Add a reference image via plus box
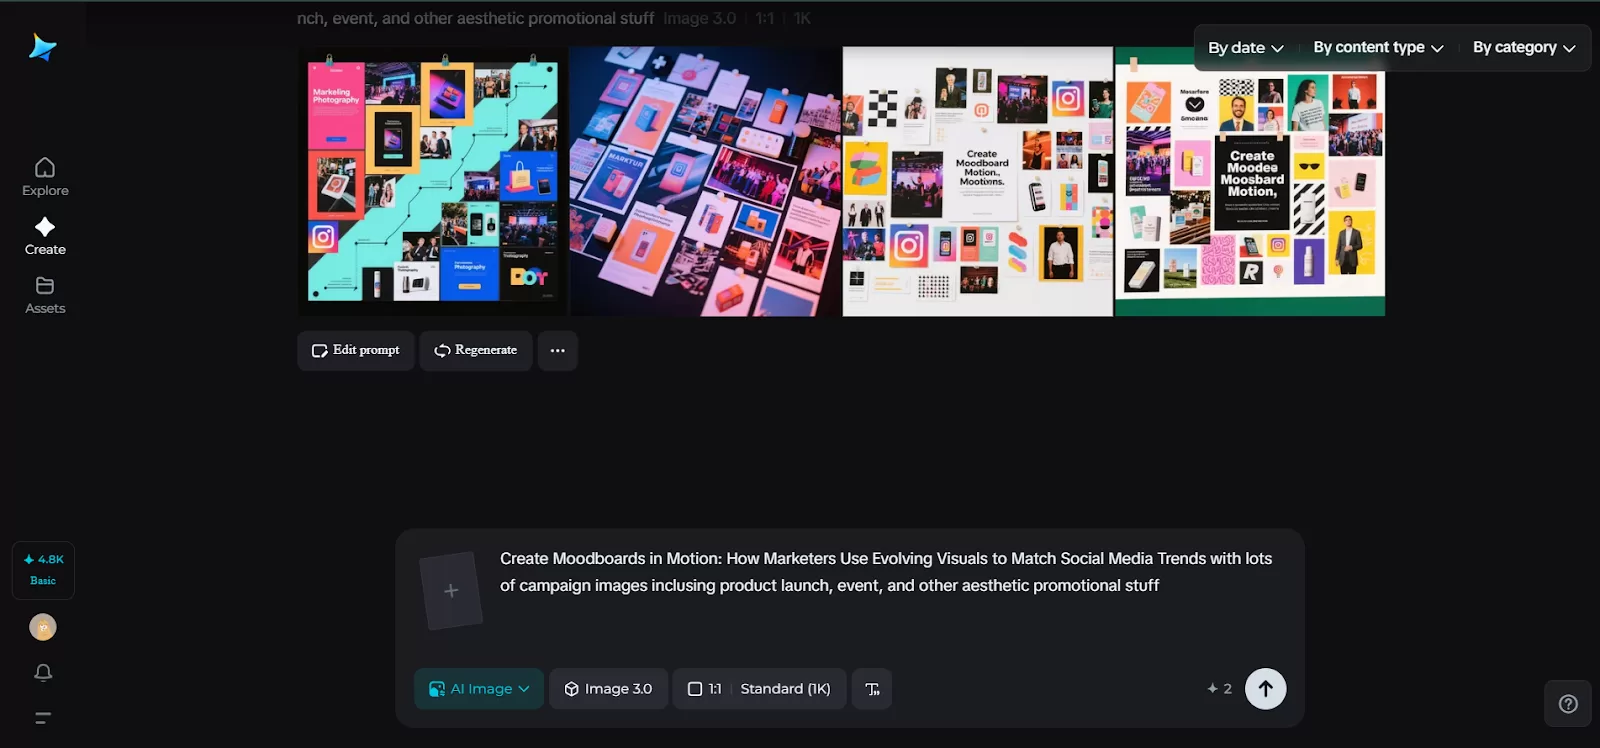 click(x=451, y=591)
